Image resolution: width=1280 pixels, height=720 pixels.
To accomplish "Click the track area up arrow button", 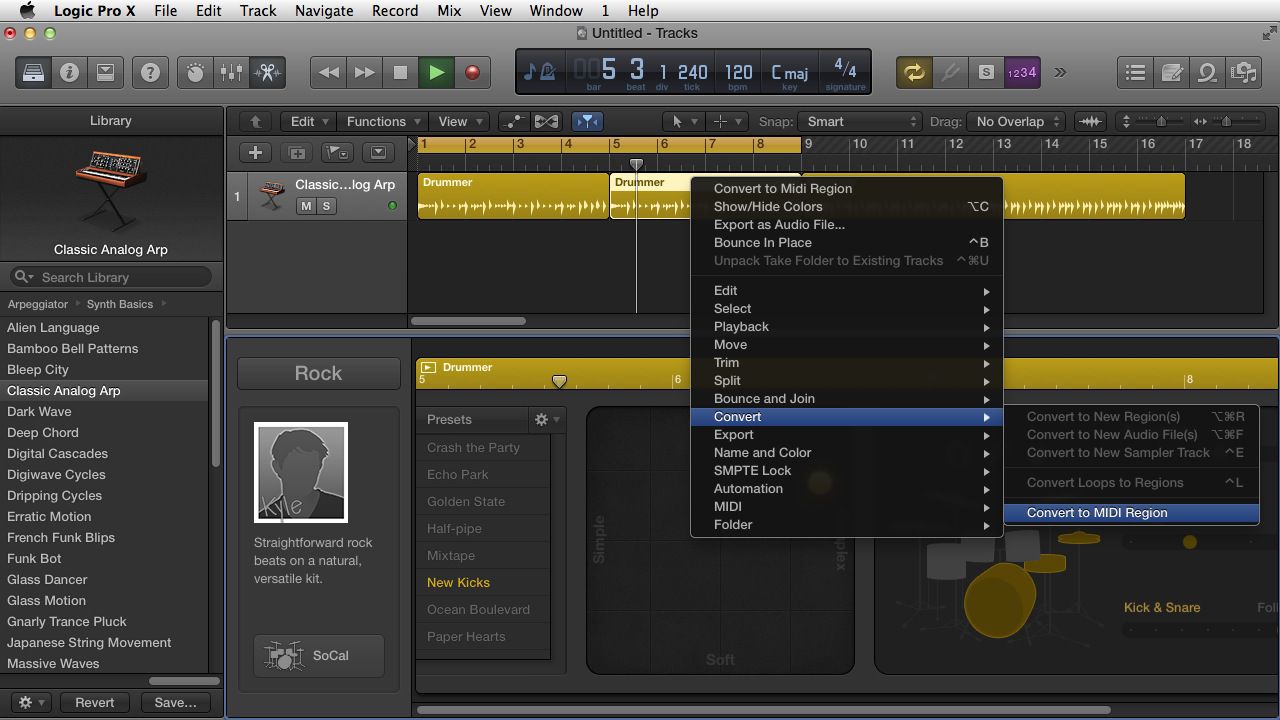I will (x=255, y=121).
